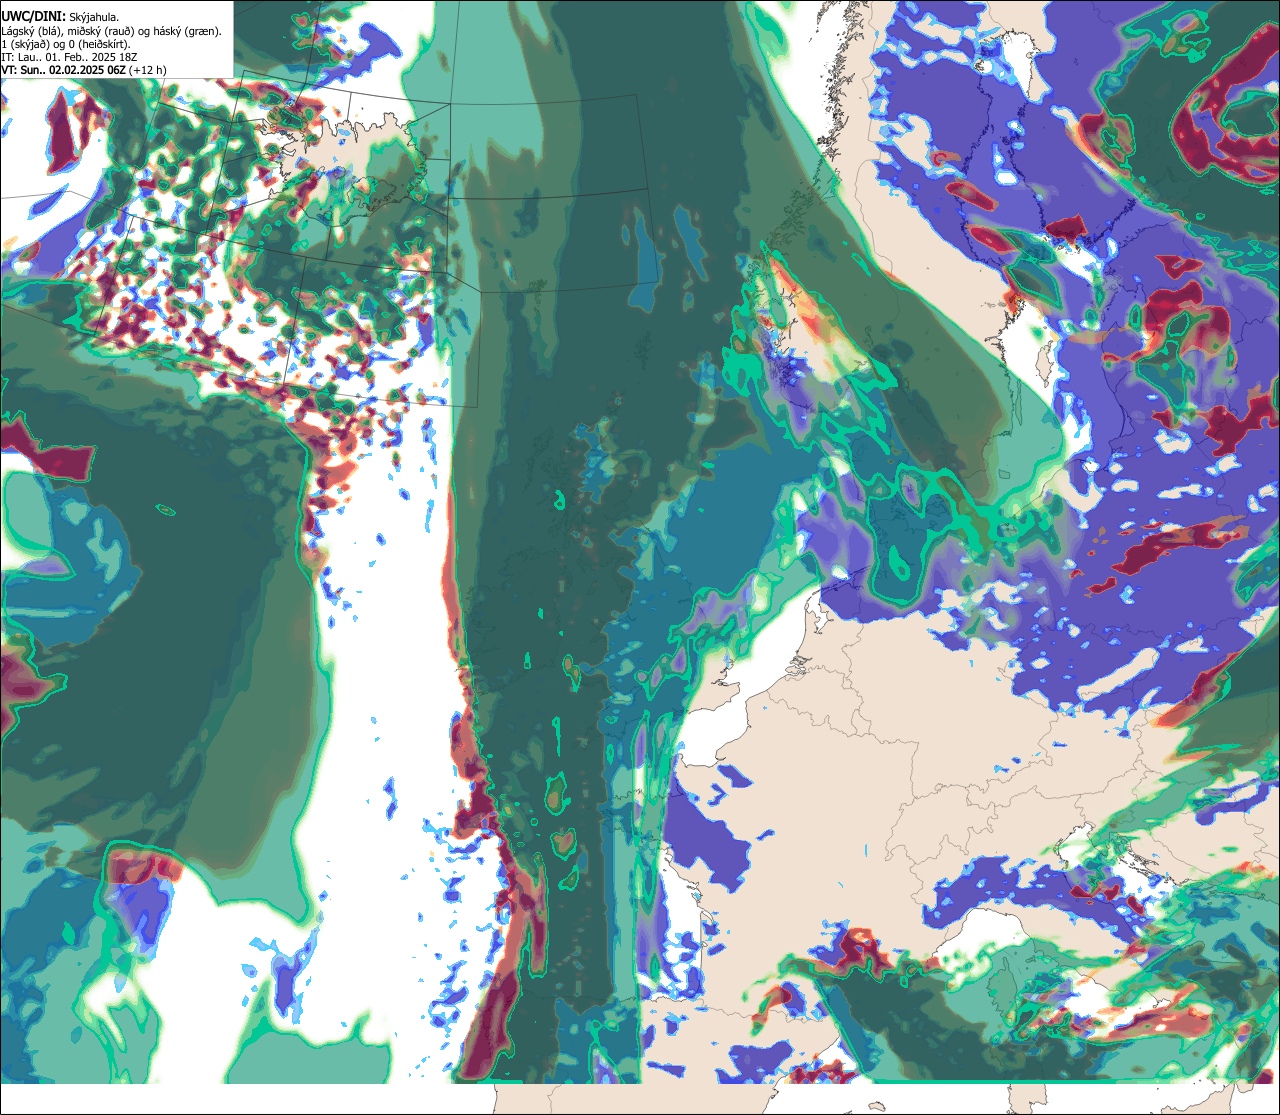This screenshot has width=1280, height=1115.
Task: Click the word "Skýjahula." in the legend
Action: click(x=94, y=16)
